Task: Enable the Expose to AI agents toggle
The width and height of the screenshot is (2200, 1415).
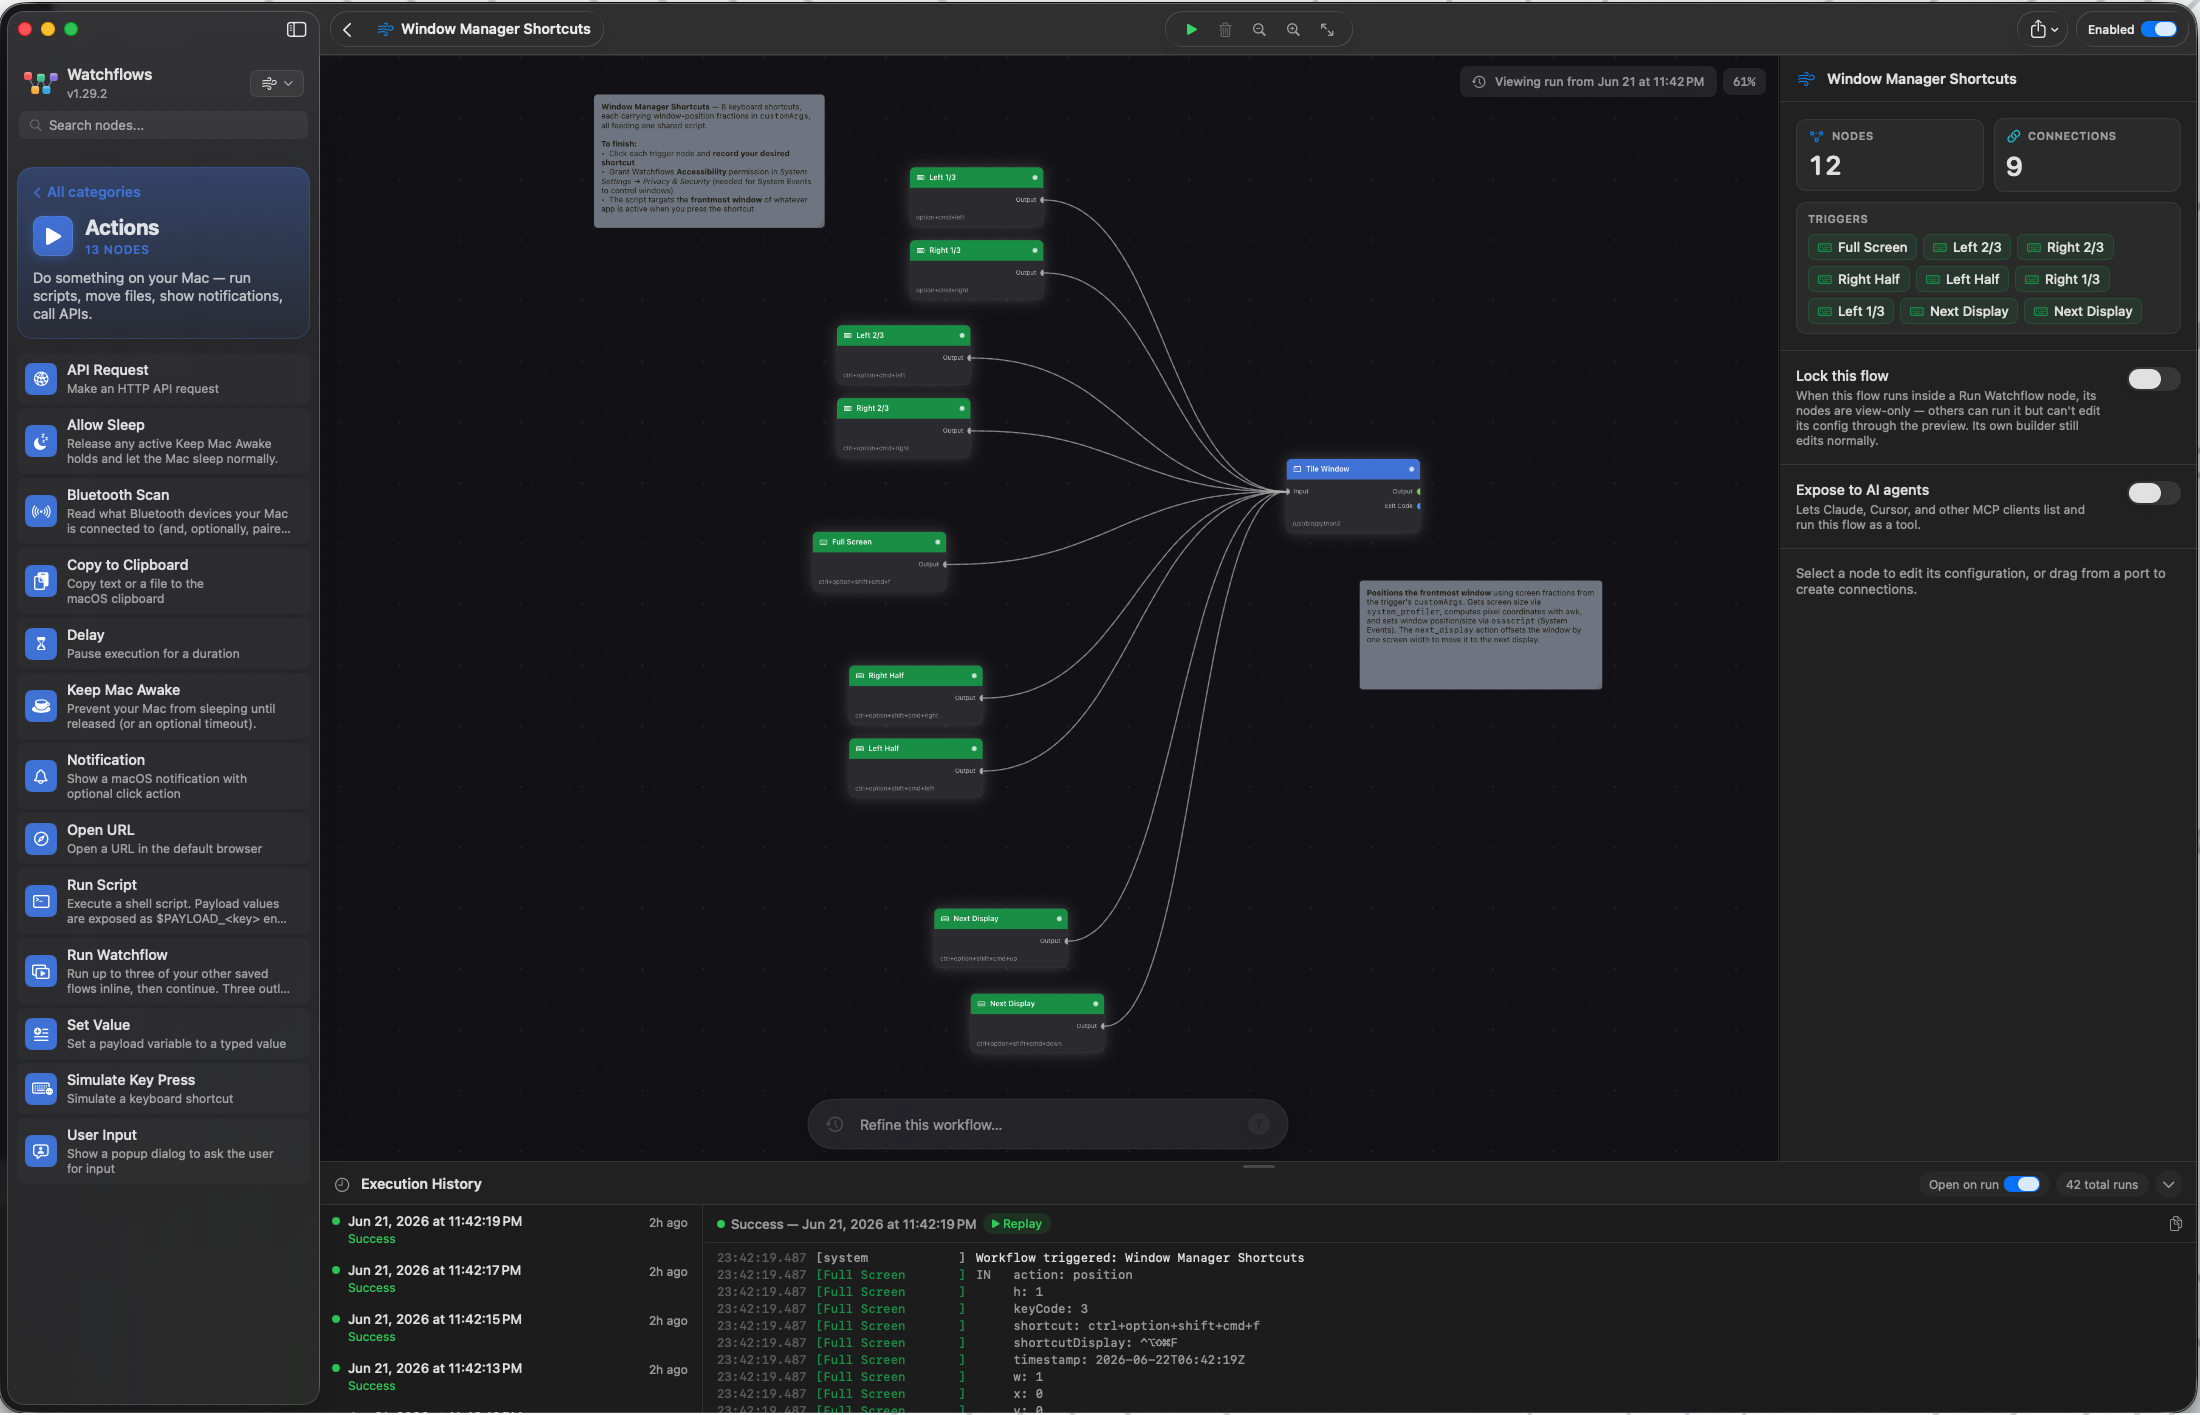Action: pyautogui.click(x=2152, y=493)
